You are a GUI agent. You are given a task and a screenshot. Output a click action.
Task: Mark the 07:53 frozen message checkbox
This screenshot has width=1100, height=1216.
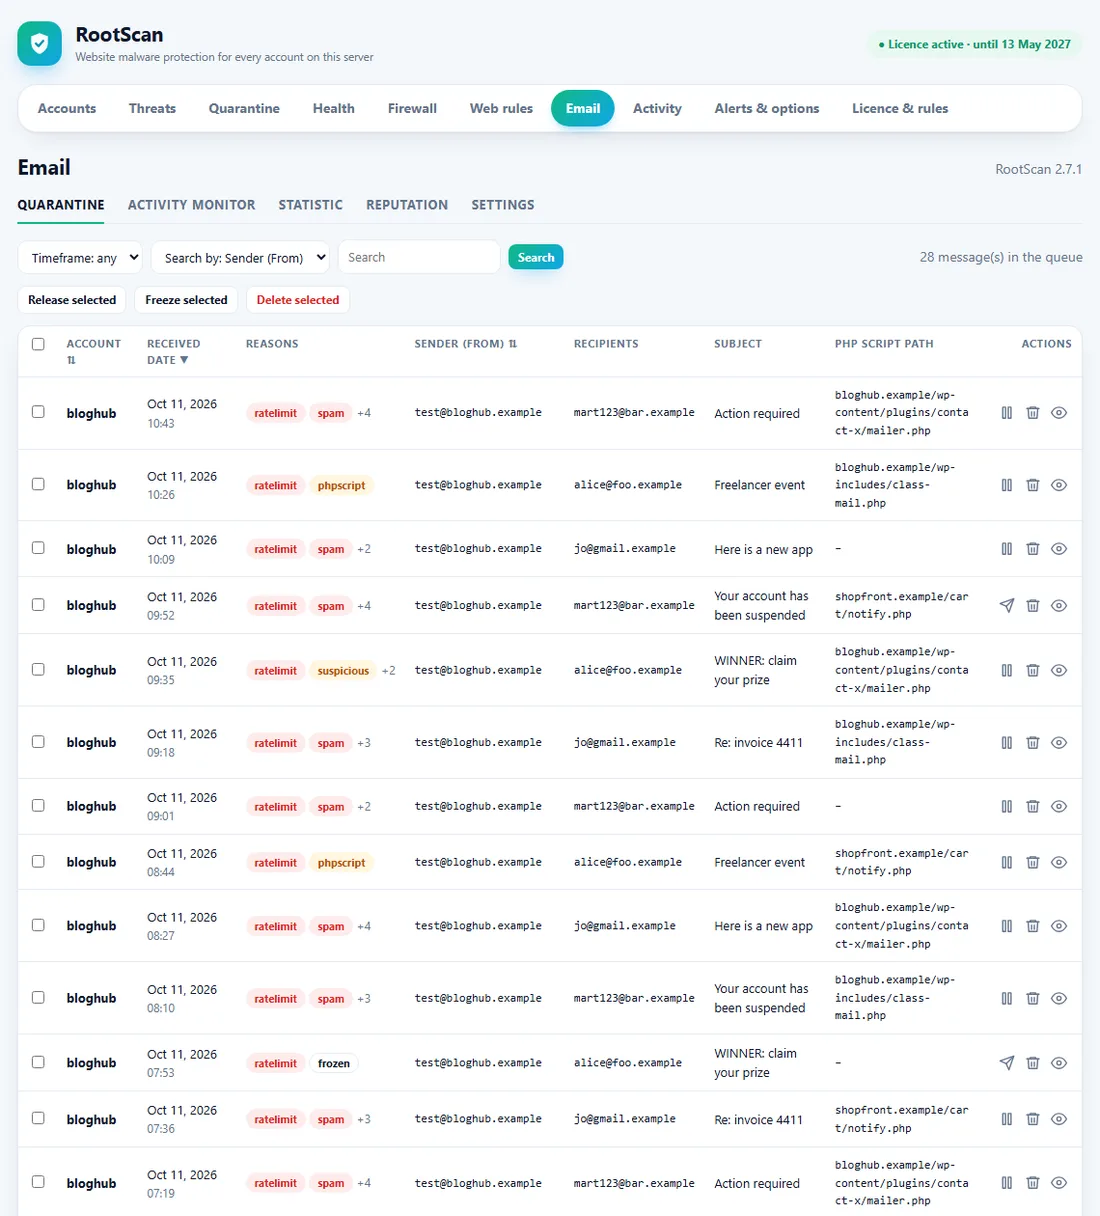tap(38, 1062)
